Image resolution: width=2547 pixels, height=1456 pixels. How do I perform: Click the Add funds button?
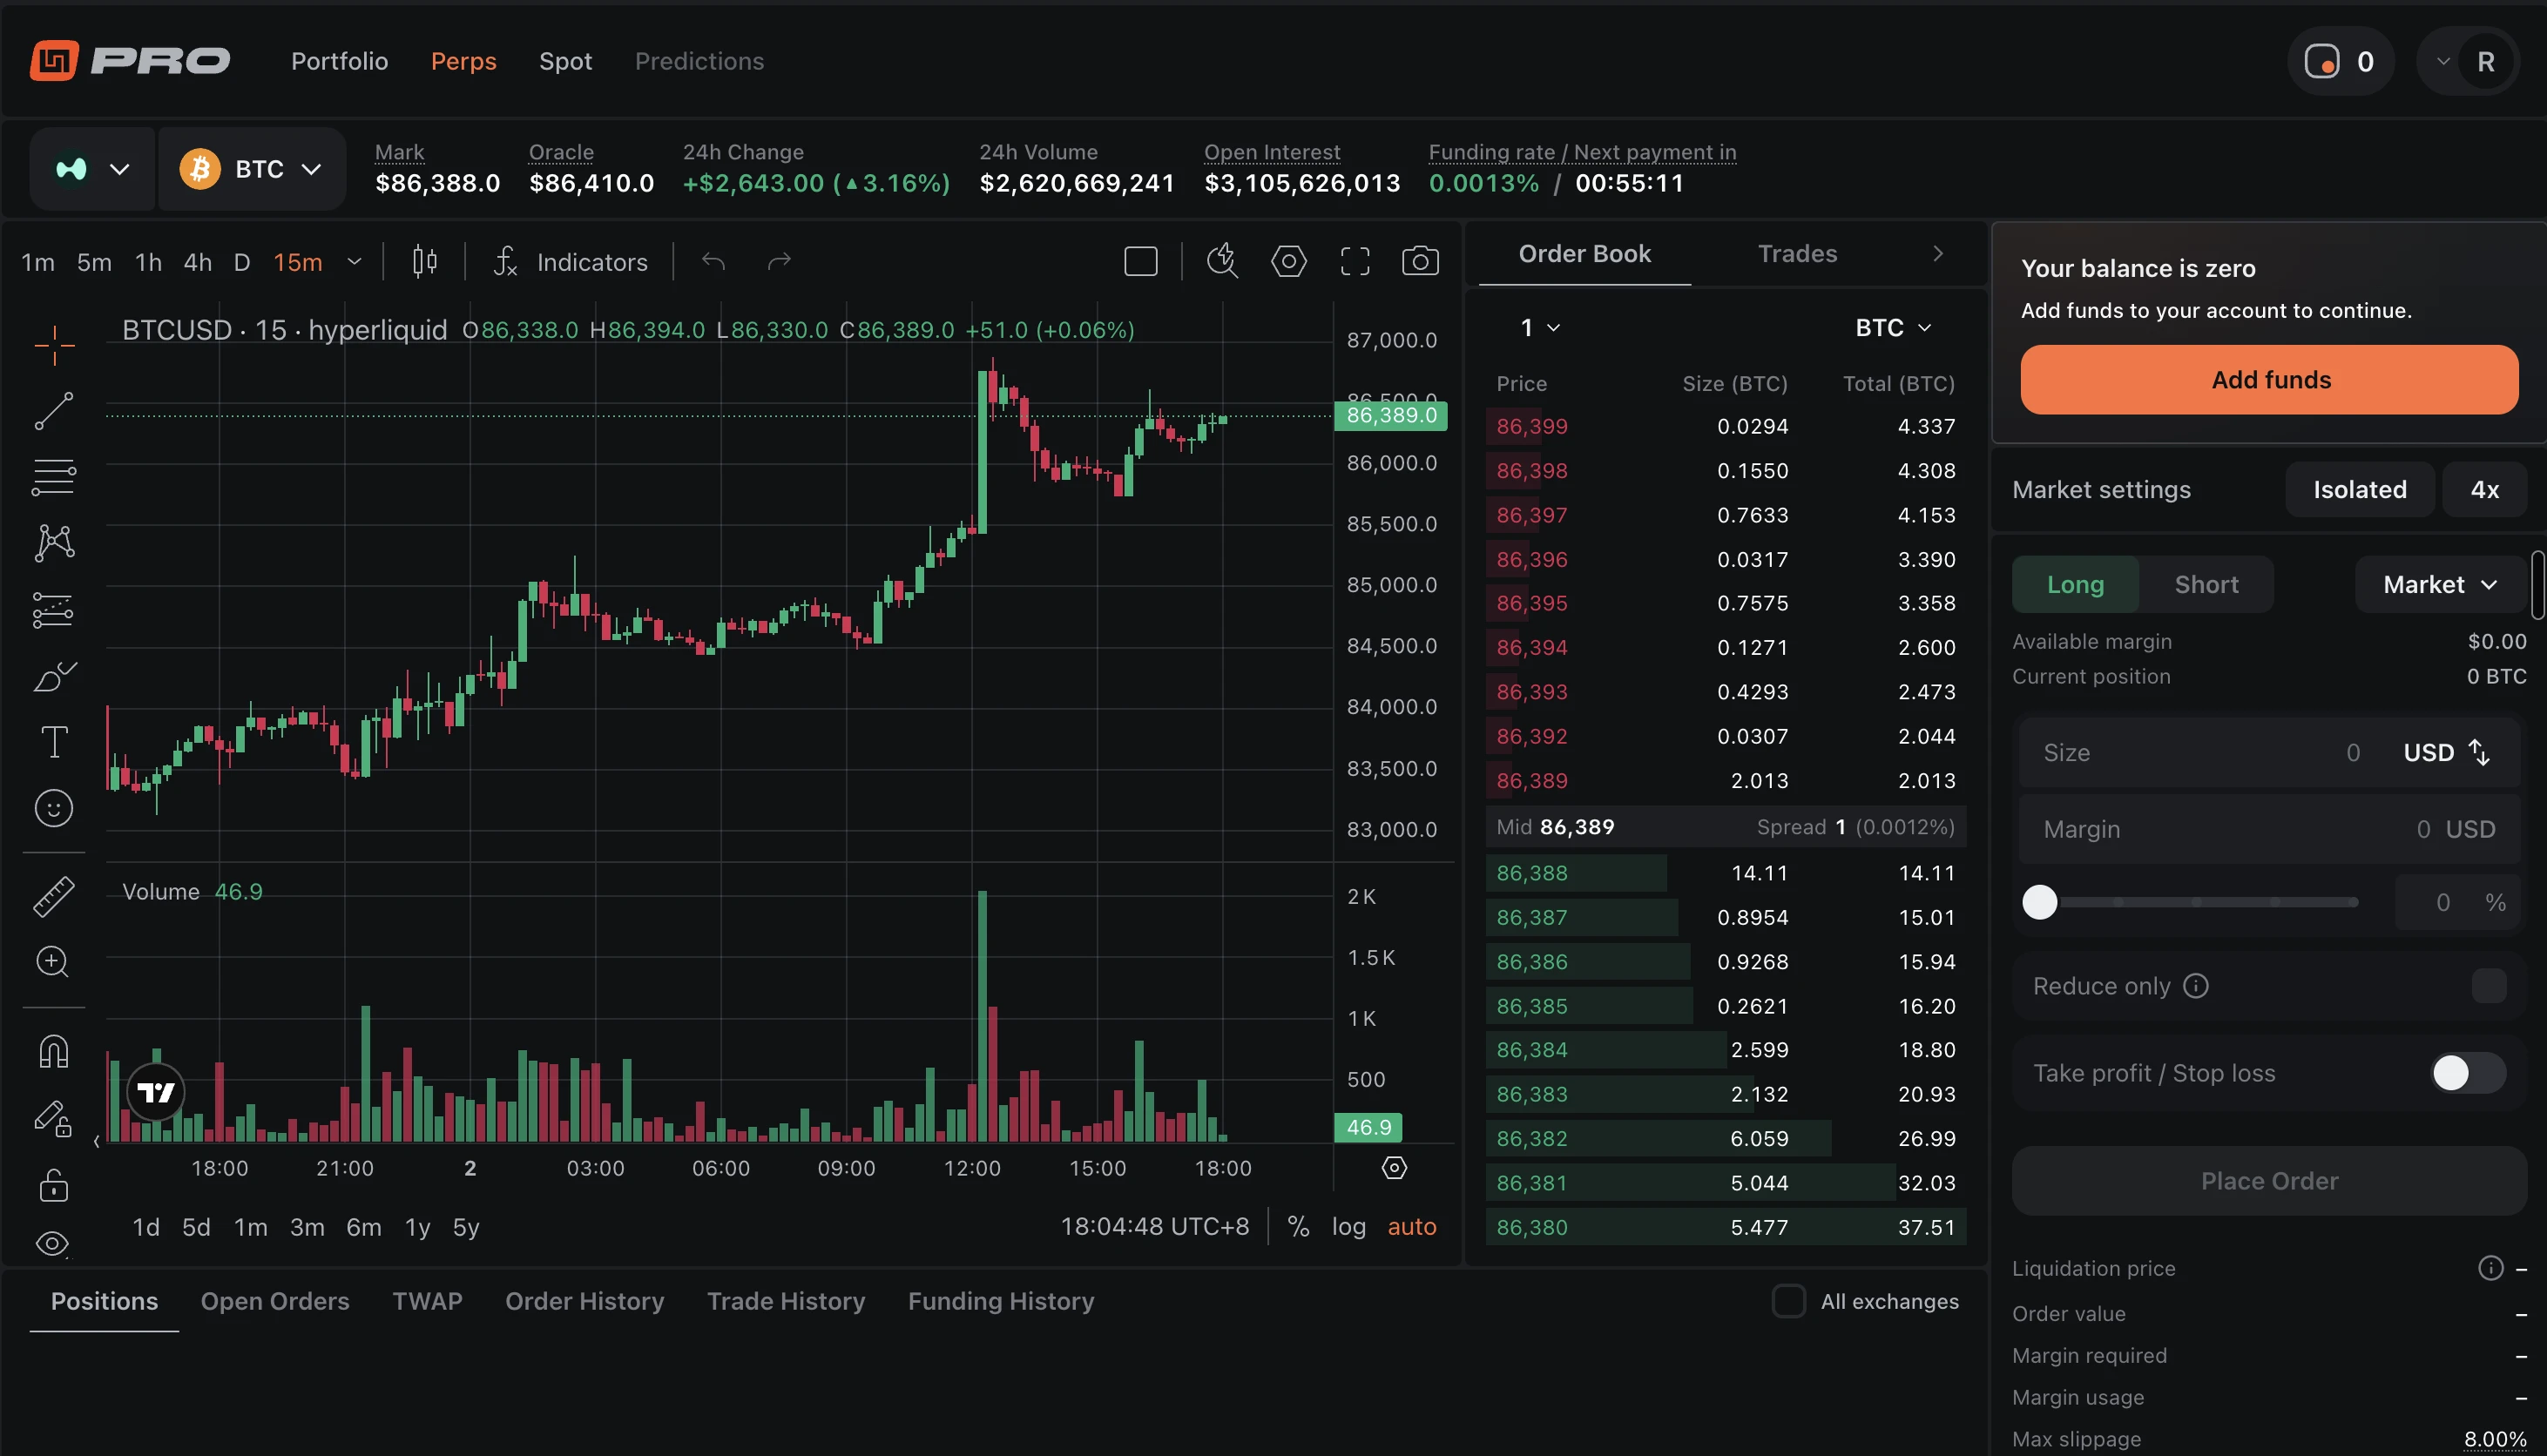(2269, 380)
